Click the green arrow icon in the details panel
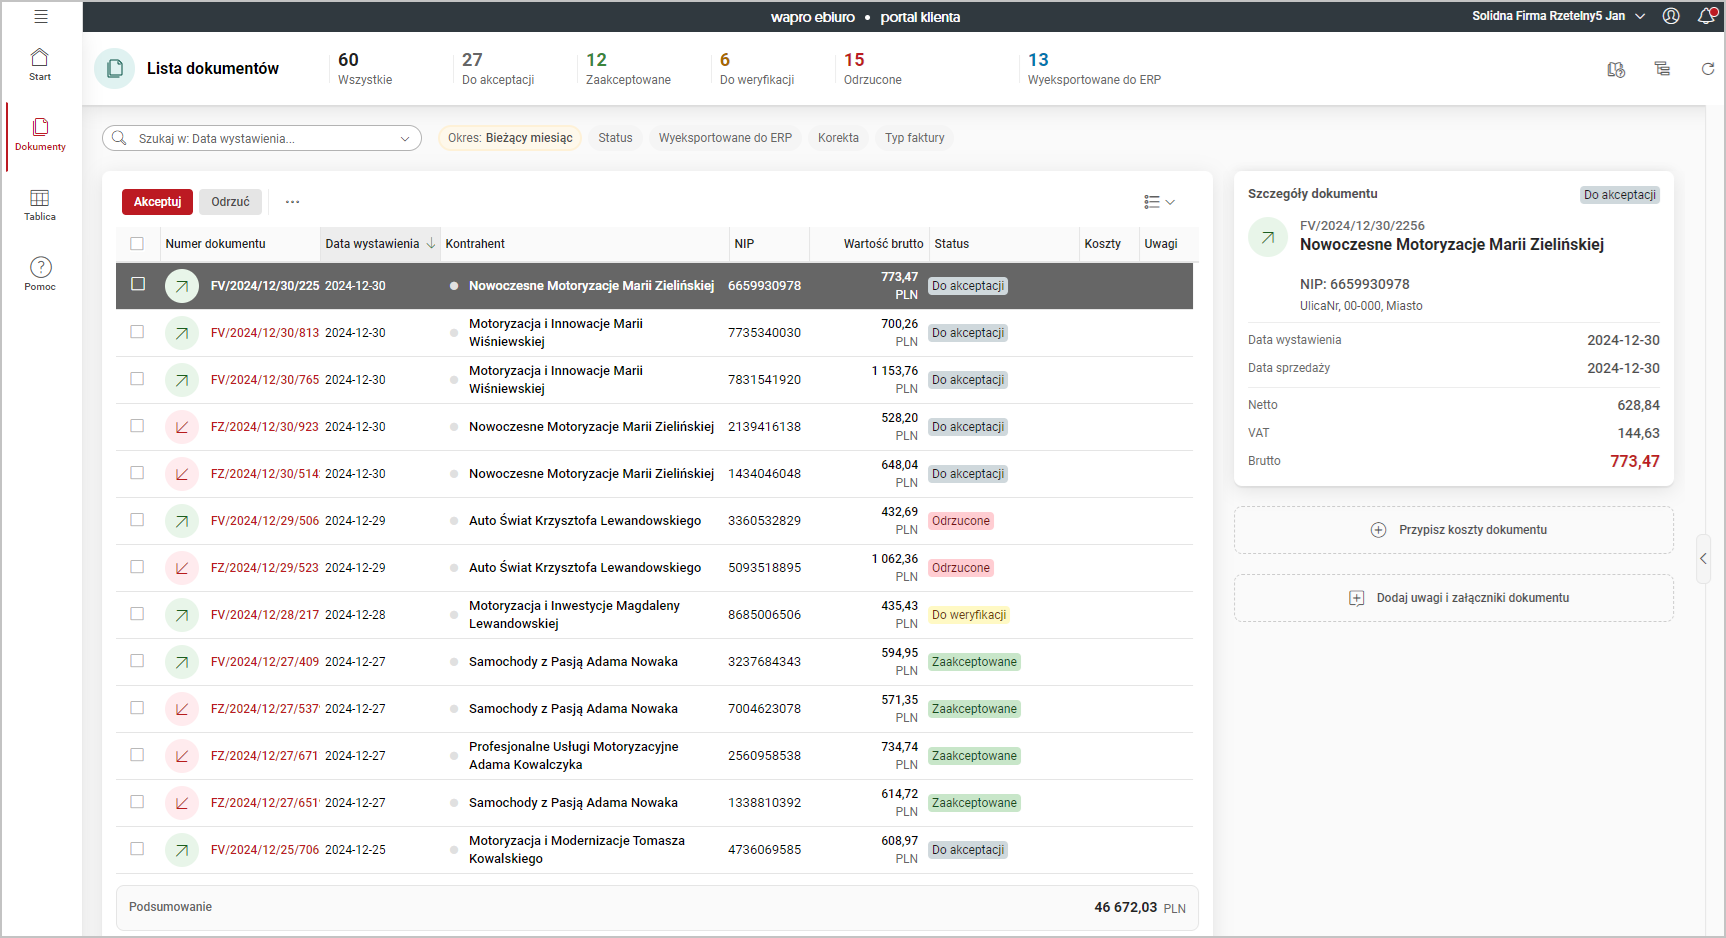Image resolution: width=1726 pixels, height=938 pixels. (x=1268, y=237)
